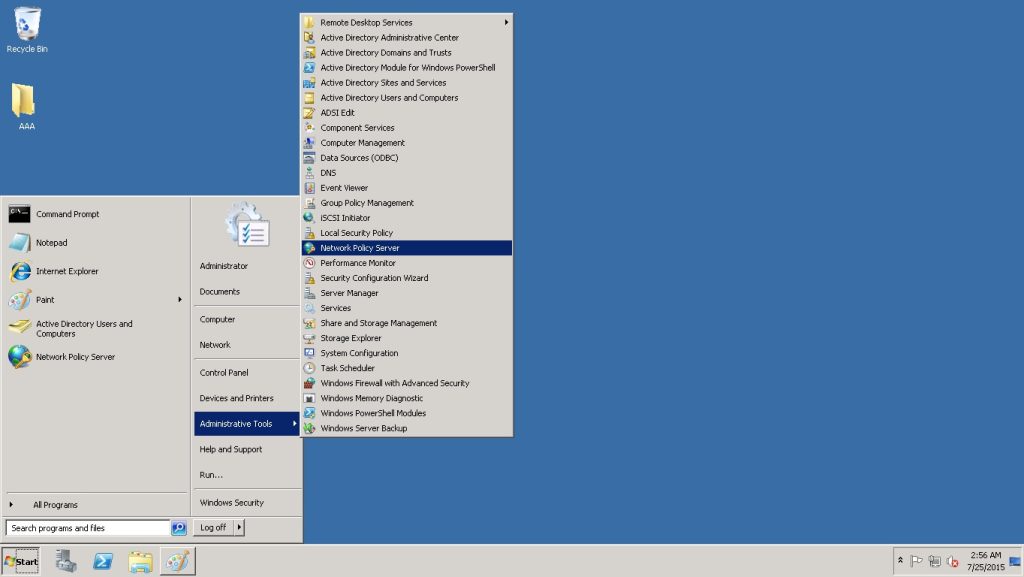
Task: Select Event Viewer in Administrative Tools
Action: (x=344, y=188)
